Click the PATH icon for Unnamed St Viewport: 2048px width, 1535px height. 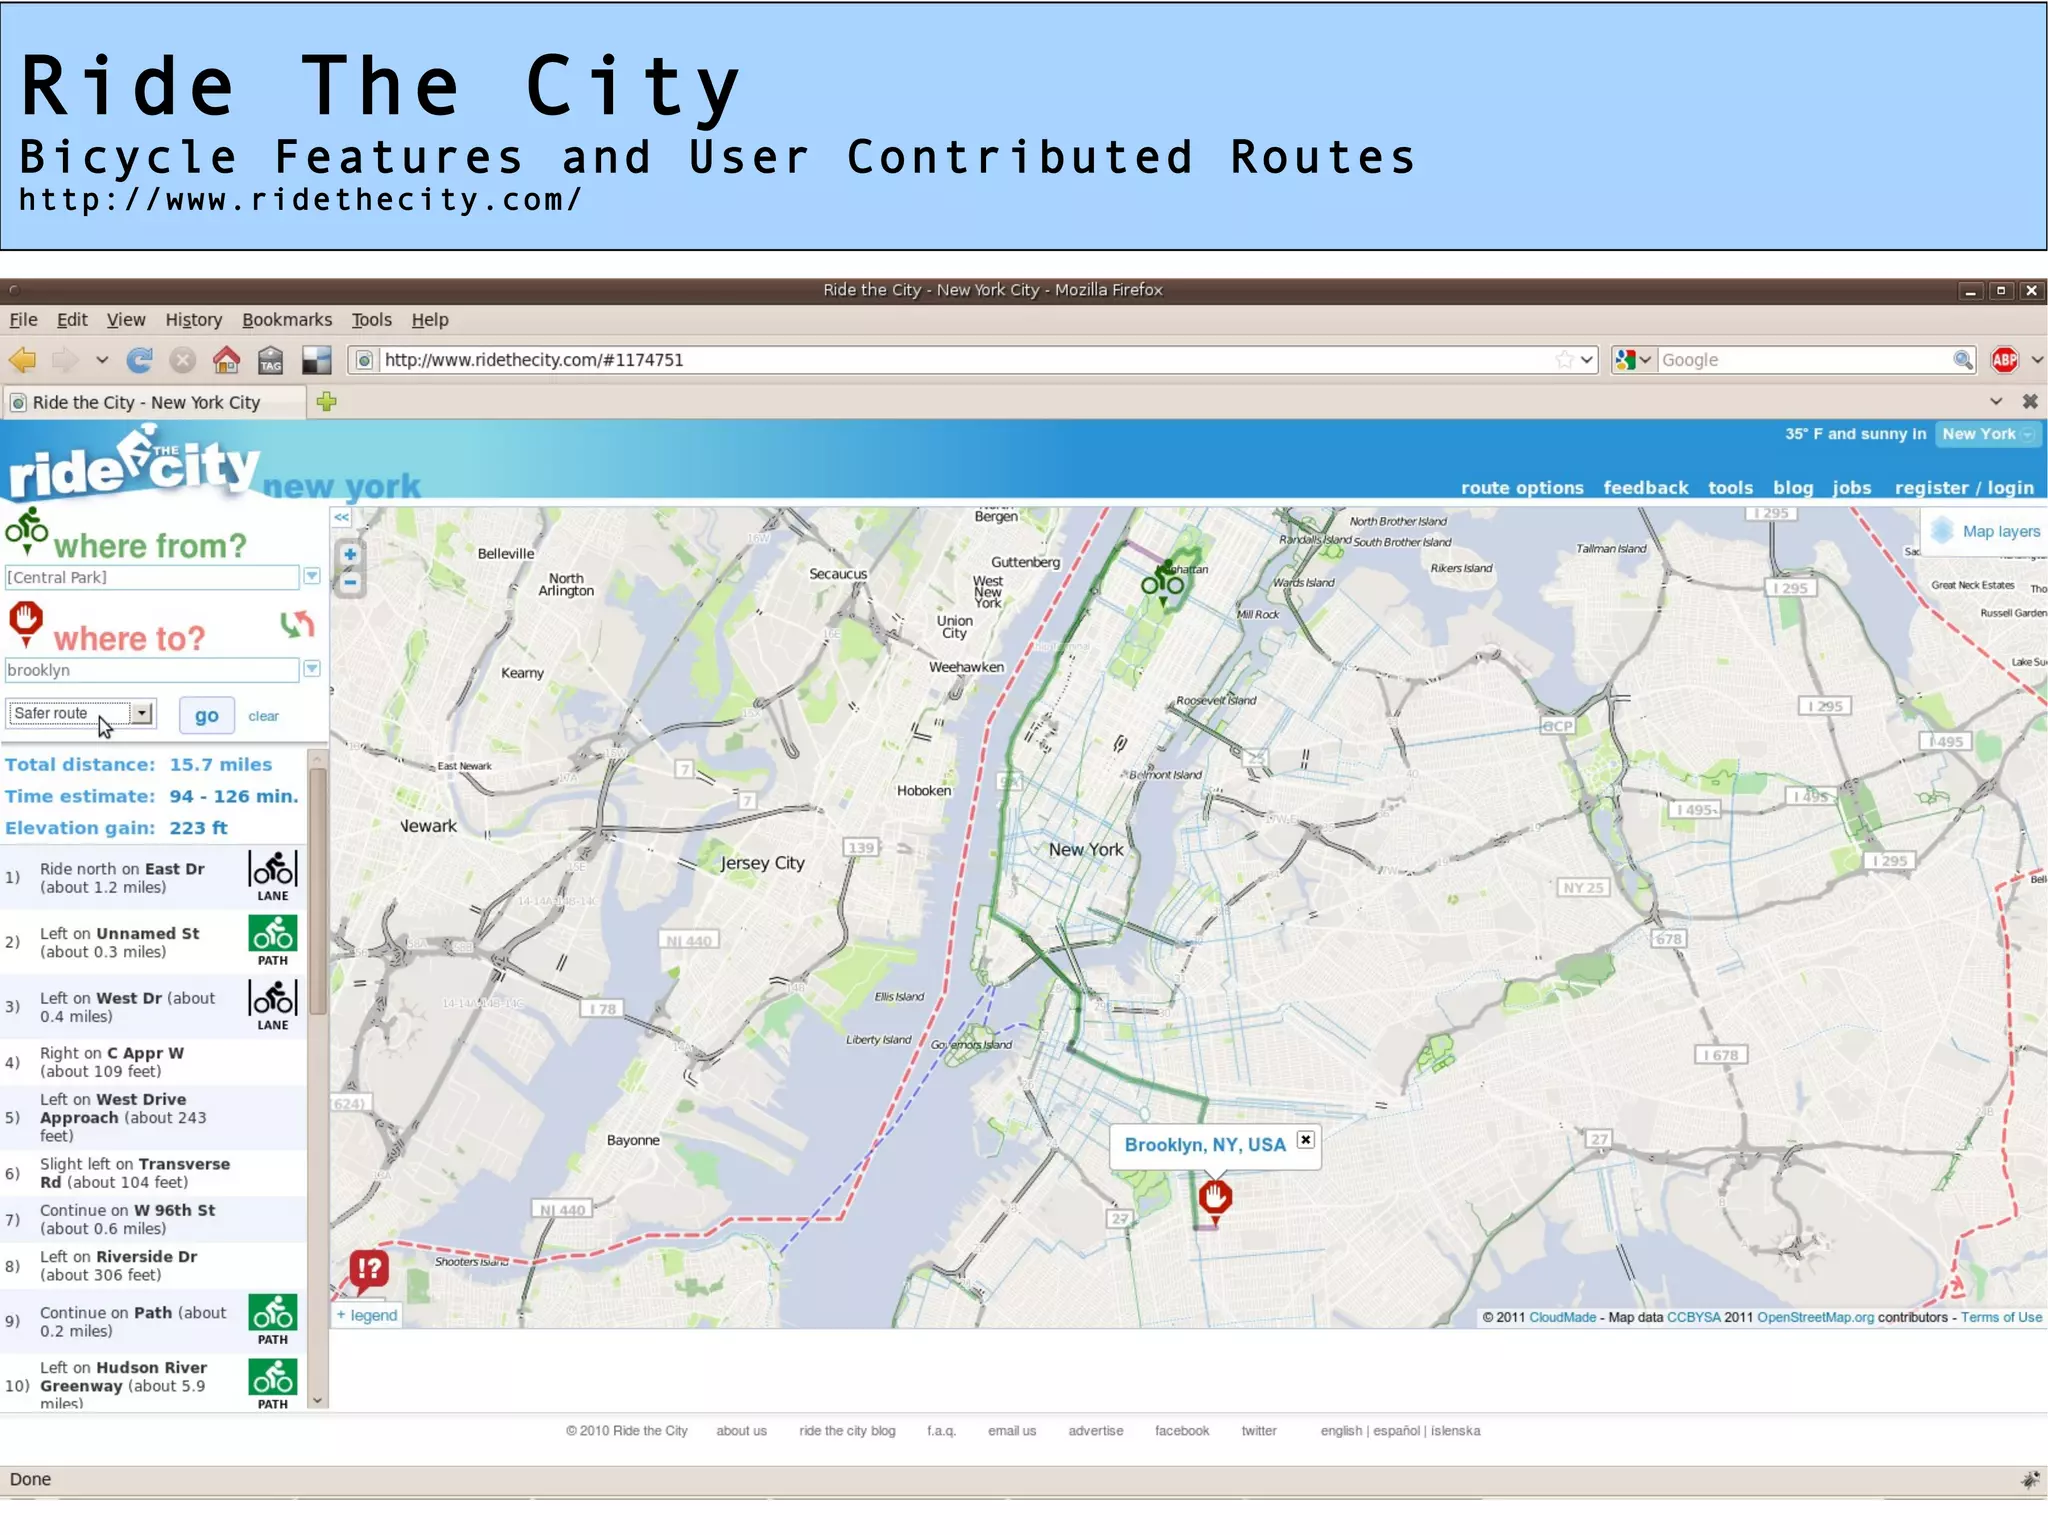[273, 941]
